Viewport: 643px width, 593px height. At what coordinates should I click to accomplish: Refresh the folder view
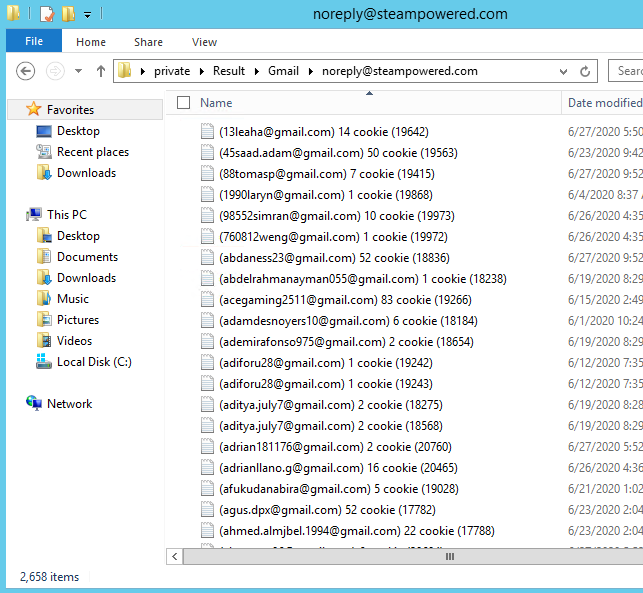coord(585,72)
